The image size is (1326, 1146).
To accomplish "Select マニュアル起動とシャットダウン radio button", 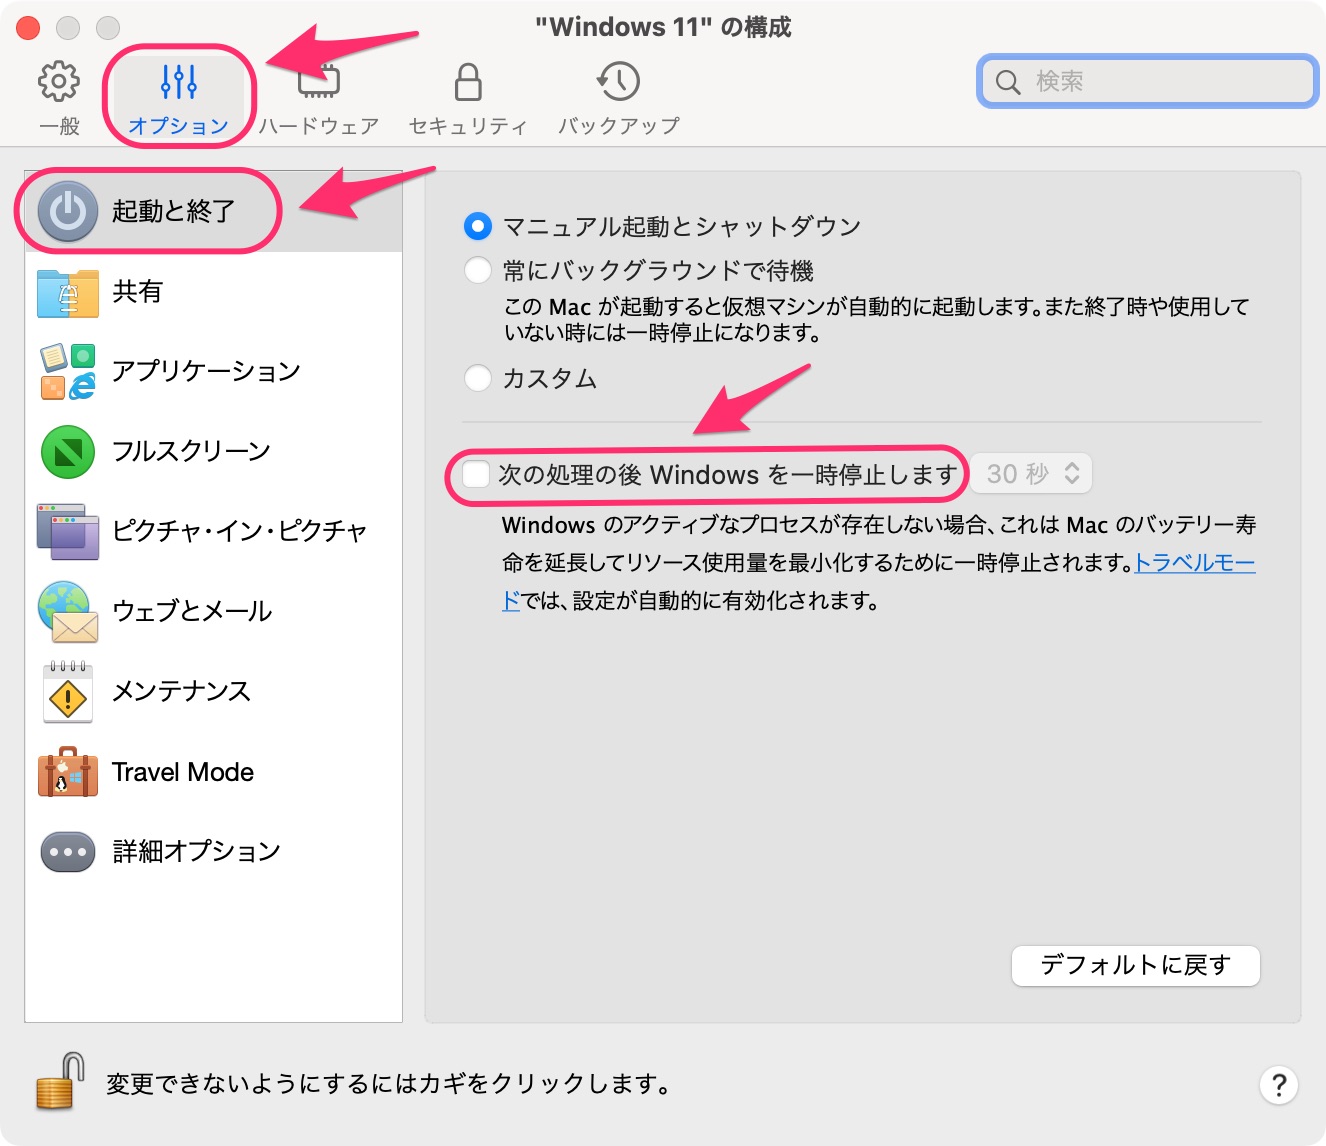I will tap(478, 227).
